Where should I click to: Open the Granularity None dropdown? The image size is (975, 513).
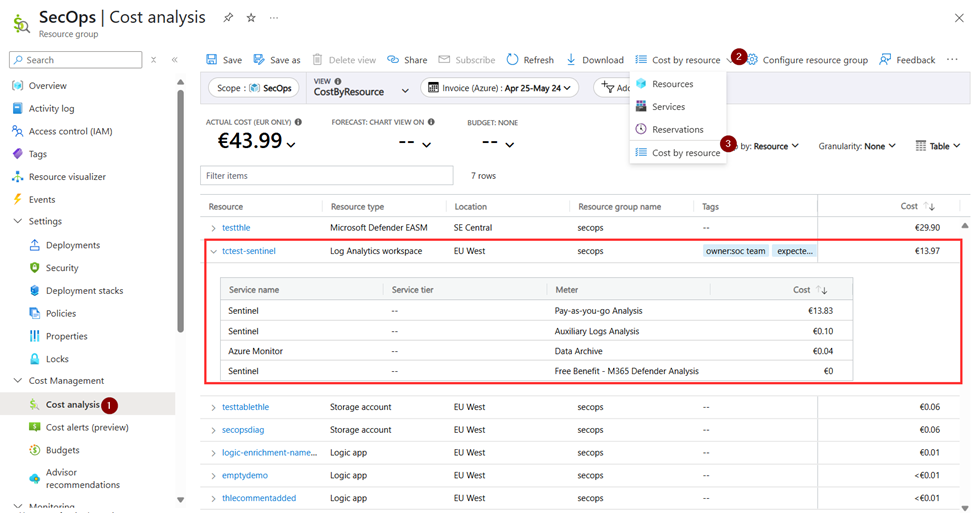click(857, 146)
